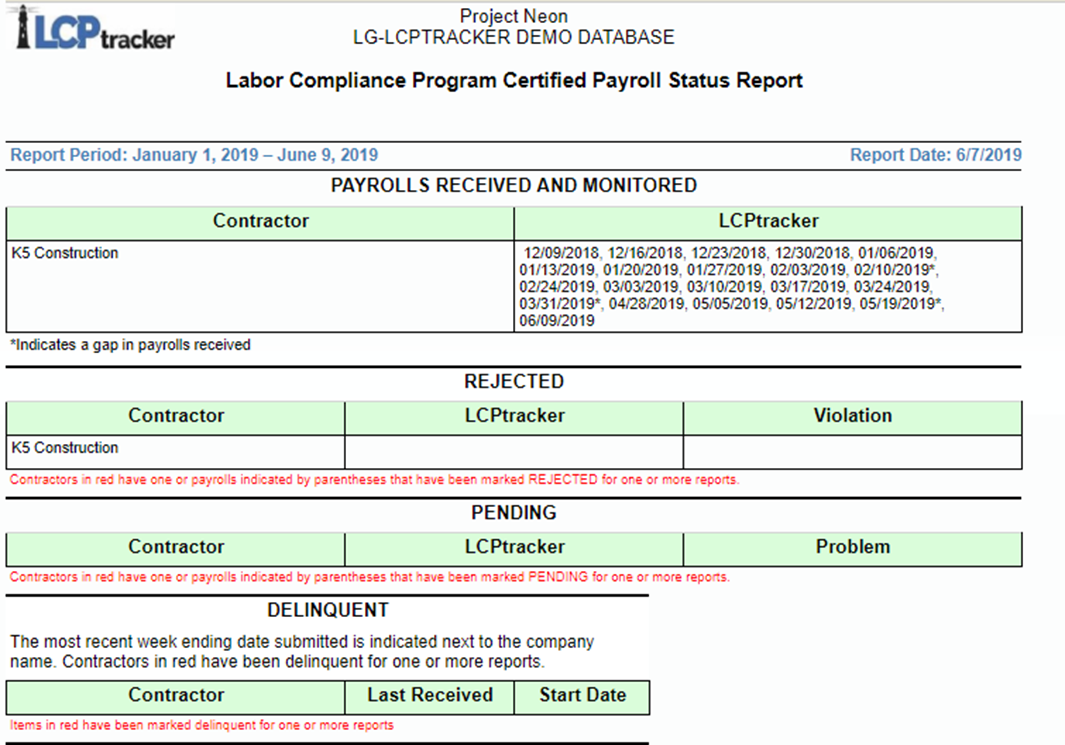Screen dimensions: 1065x745
Task: Click the payroll dates list cell
Action: coord(768,287)
